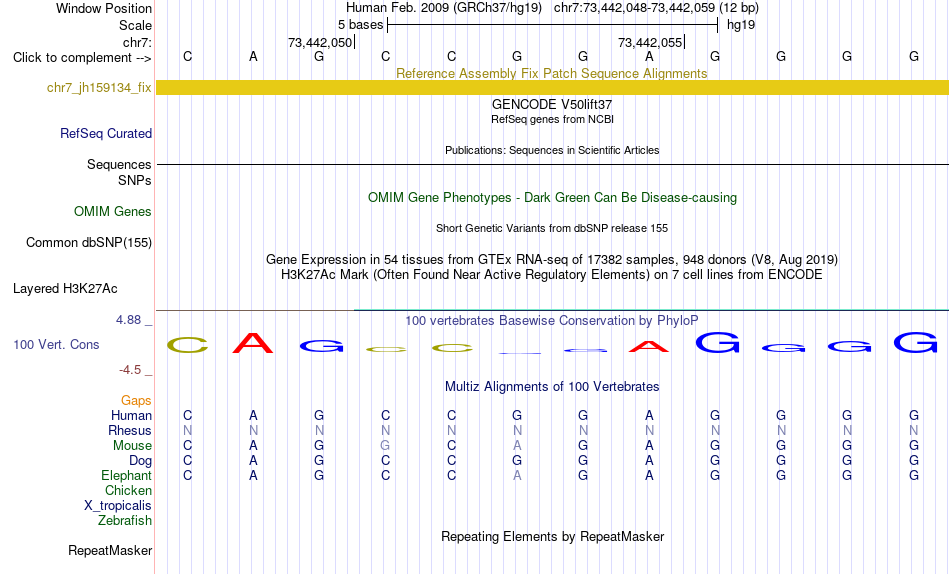
Task: Click '100 vertebrates Basewise Conservation by PhyloP' title
Action: tap(552, 321)
